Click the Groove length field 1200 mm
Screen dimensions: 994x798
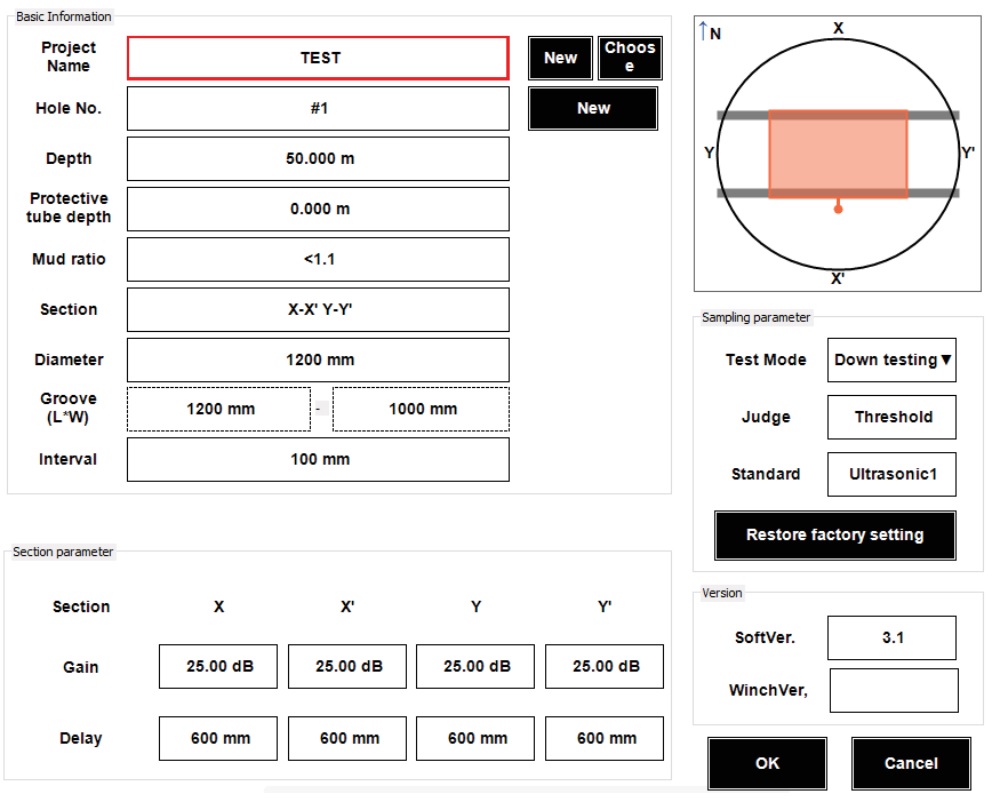click(220, 410)
